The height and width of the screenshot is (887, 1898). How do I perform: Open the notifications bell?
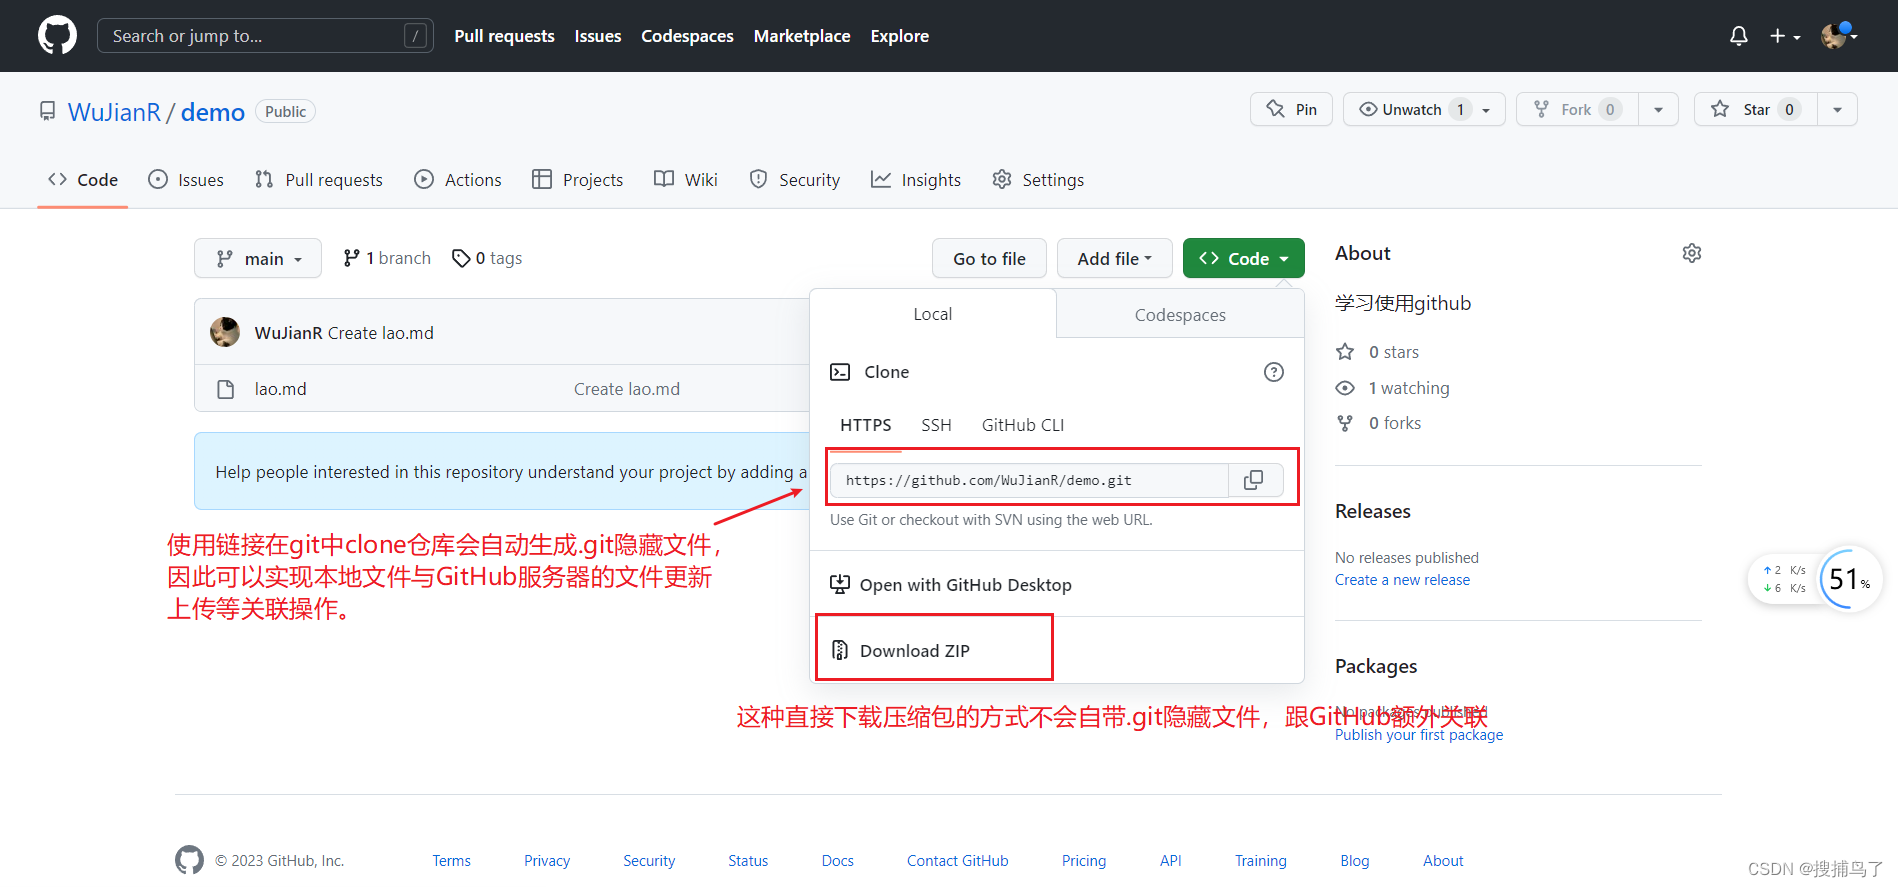click(1739, 36)
